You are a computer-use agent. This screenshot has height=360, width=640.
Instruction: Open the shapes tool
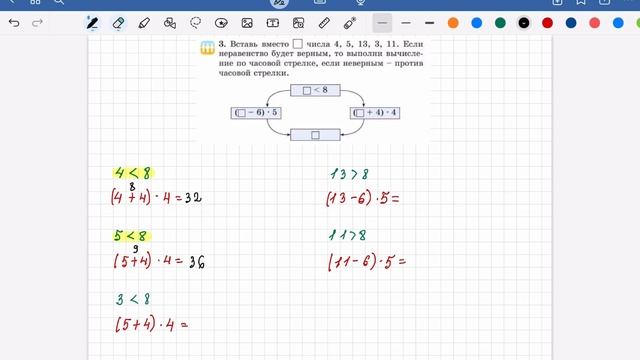(170, 23)
